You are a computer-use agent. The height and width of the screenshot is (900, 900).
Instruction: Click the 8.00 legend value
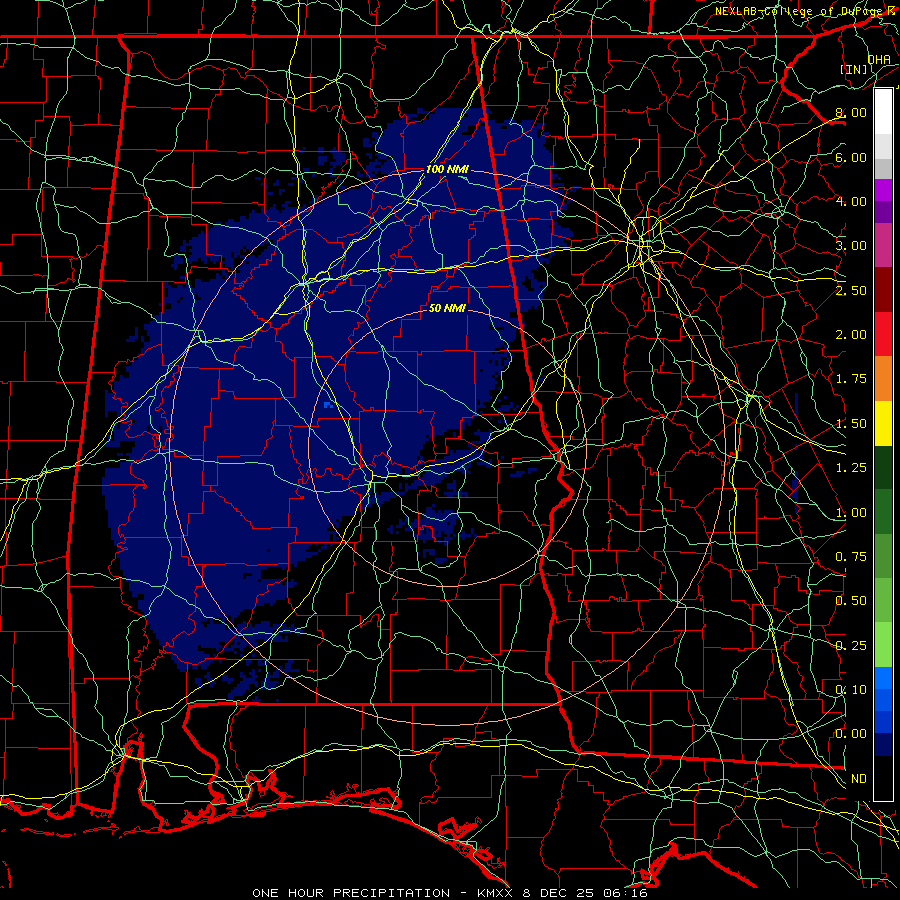click(x=851, y=112)
